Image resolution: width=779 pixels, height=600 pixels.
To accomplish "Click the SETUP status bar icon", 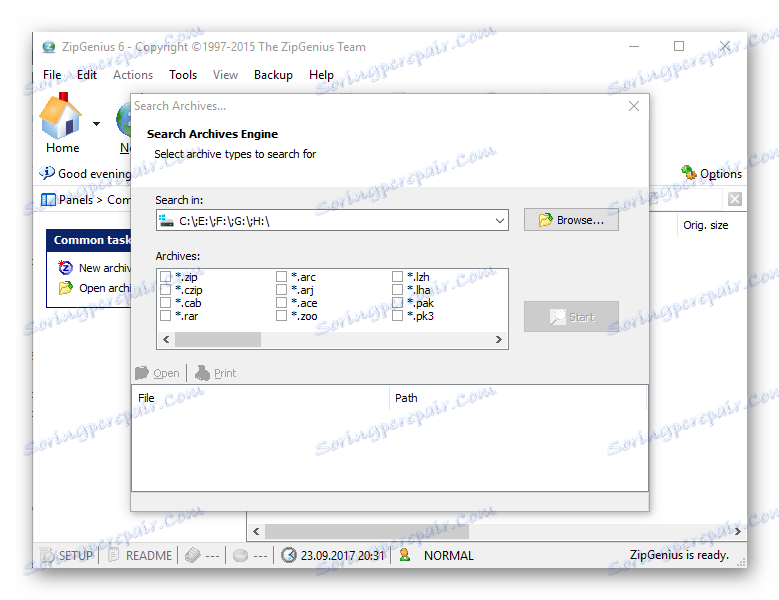I will (x=47, y=555).
